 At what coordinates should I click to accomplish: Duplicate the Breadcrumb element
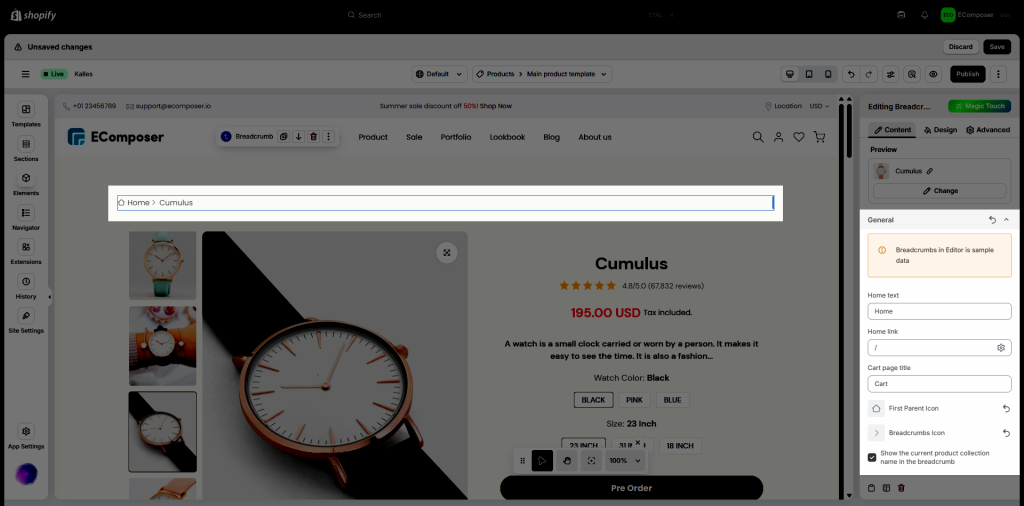283,136
